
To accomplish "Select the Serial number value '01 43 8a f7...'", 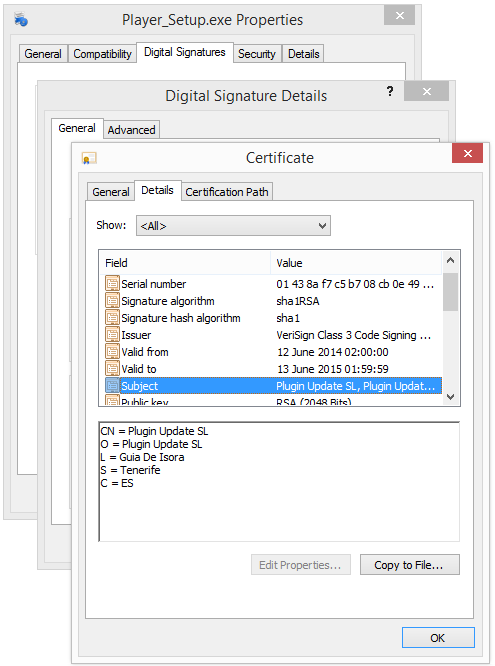I will coord(355,284).
